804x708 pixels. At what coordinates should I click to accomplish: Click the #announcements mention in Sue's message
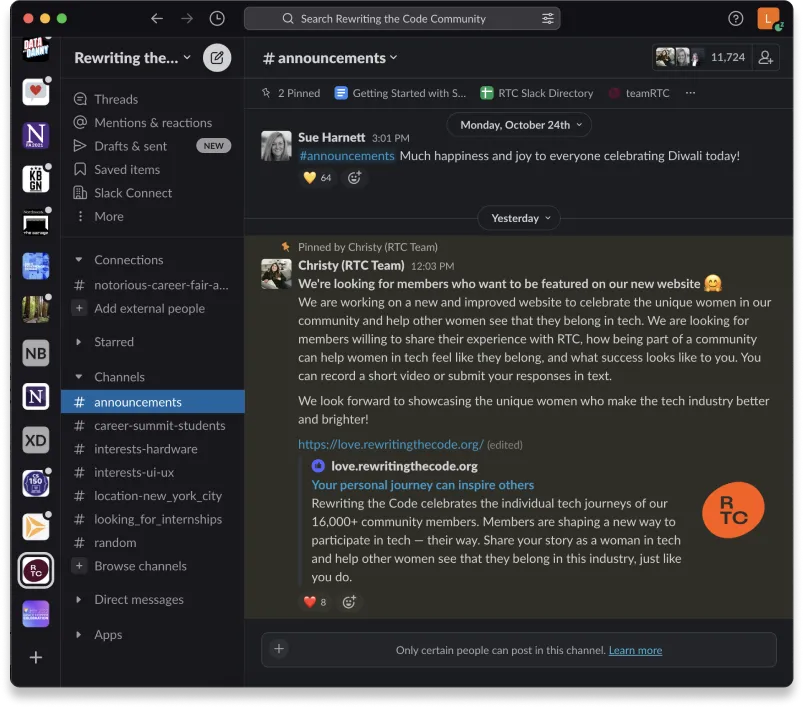point(347,156)
